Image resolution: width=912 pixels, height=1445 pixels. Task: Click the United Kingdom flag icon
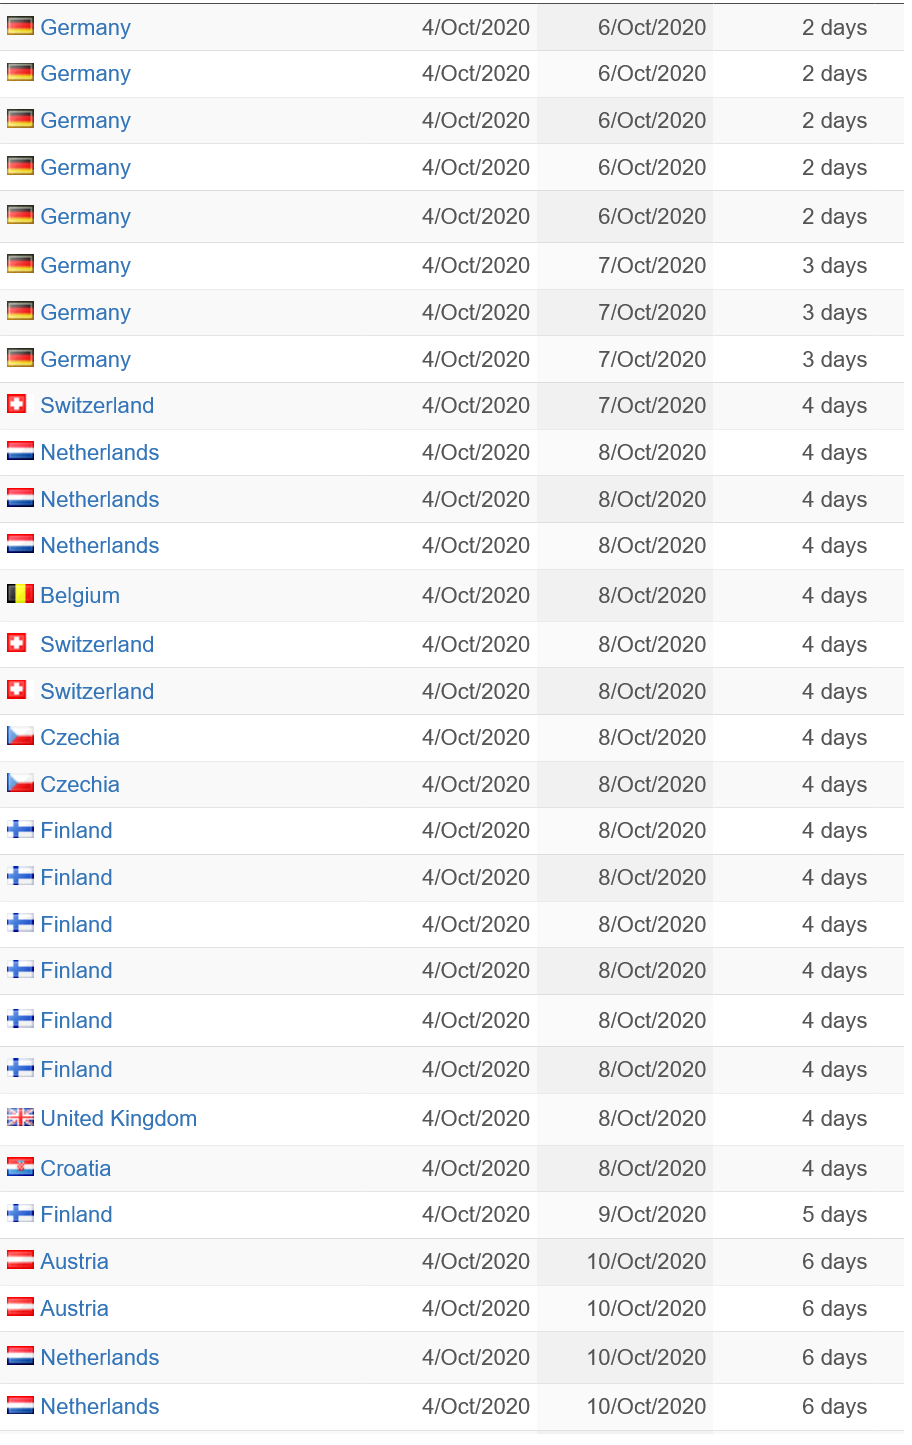[20, 1117]
